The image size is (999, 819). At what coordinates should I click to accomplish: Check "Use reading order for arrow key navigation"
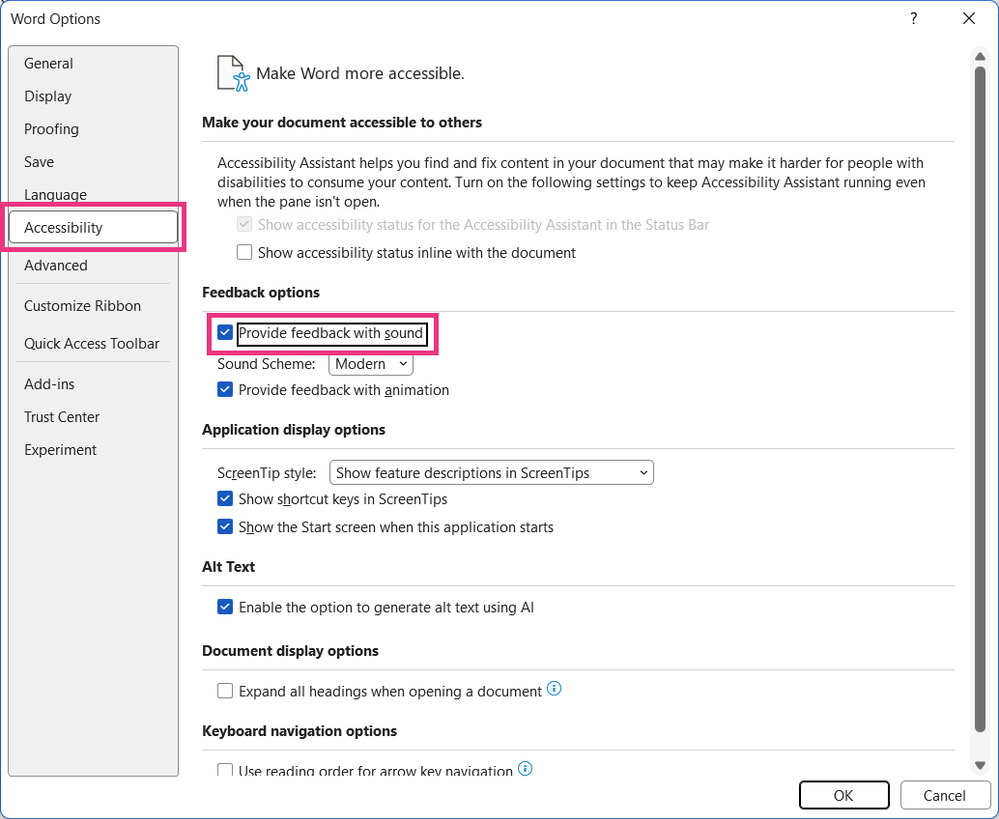tap(225, 769)
